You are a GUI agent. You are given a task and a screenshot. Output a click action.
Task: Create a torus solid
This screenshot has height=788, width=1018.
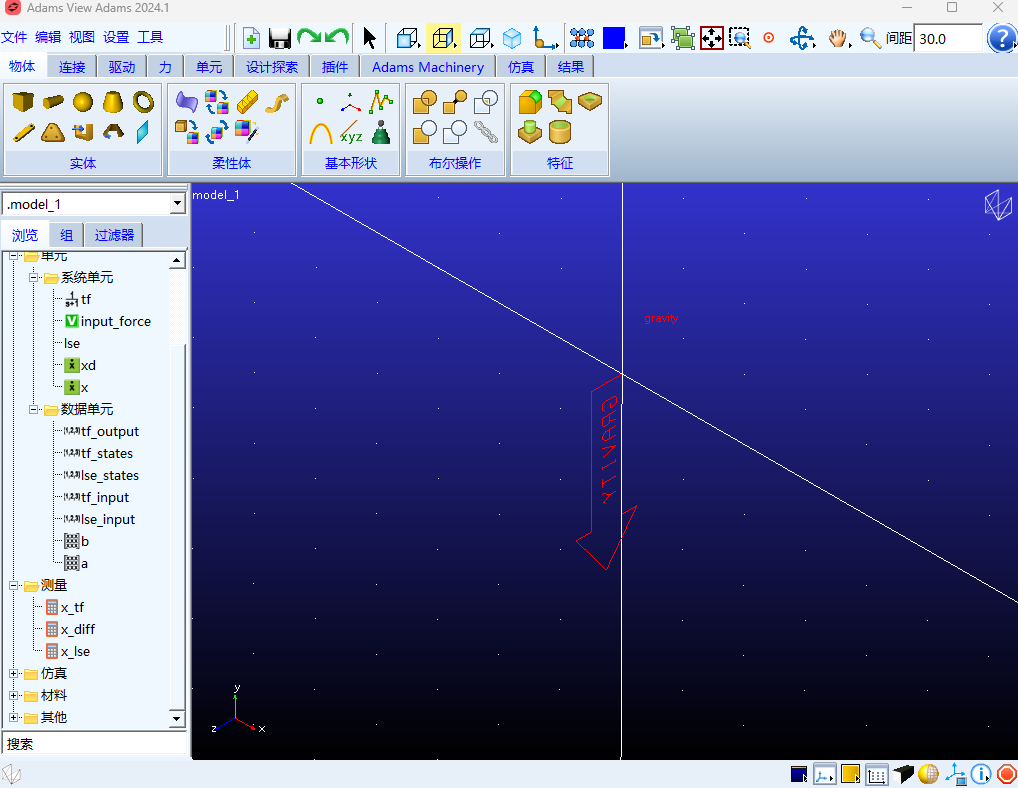pyautogui.click(x=143, y=102)
